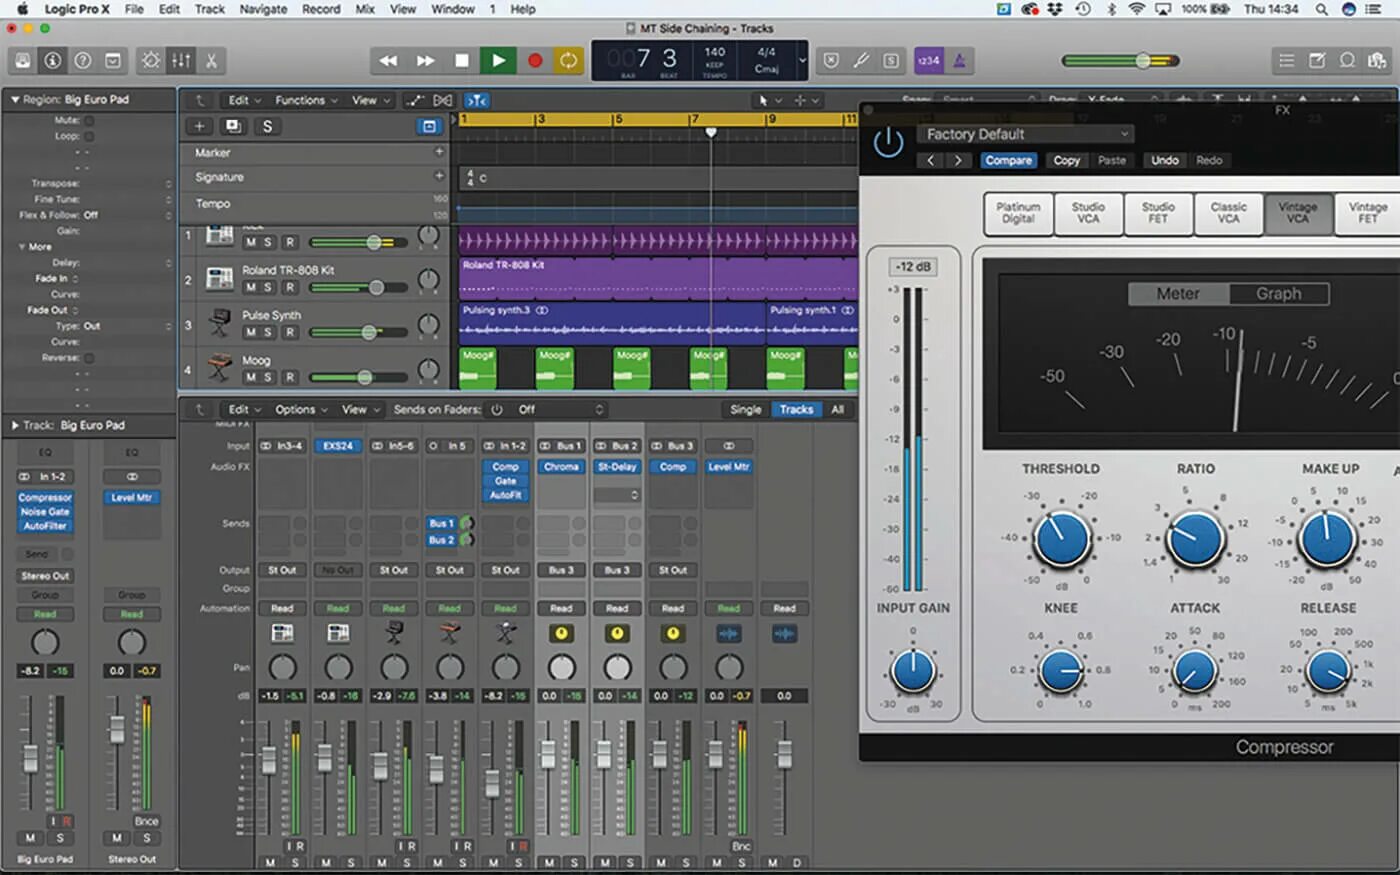Open the Toolbar icon in the control bar
Image resolution: width=1400 pixels, height=875 pixels.
tap(113, 61)
